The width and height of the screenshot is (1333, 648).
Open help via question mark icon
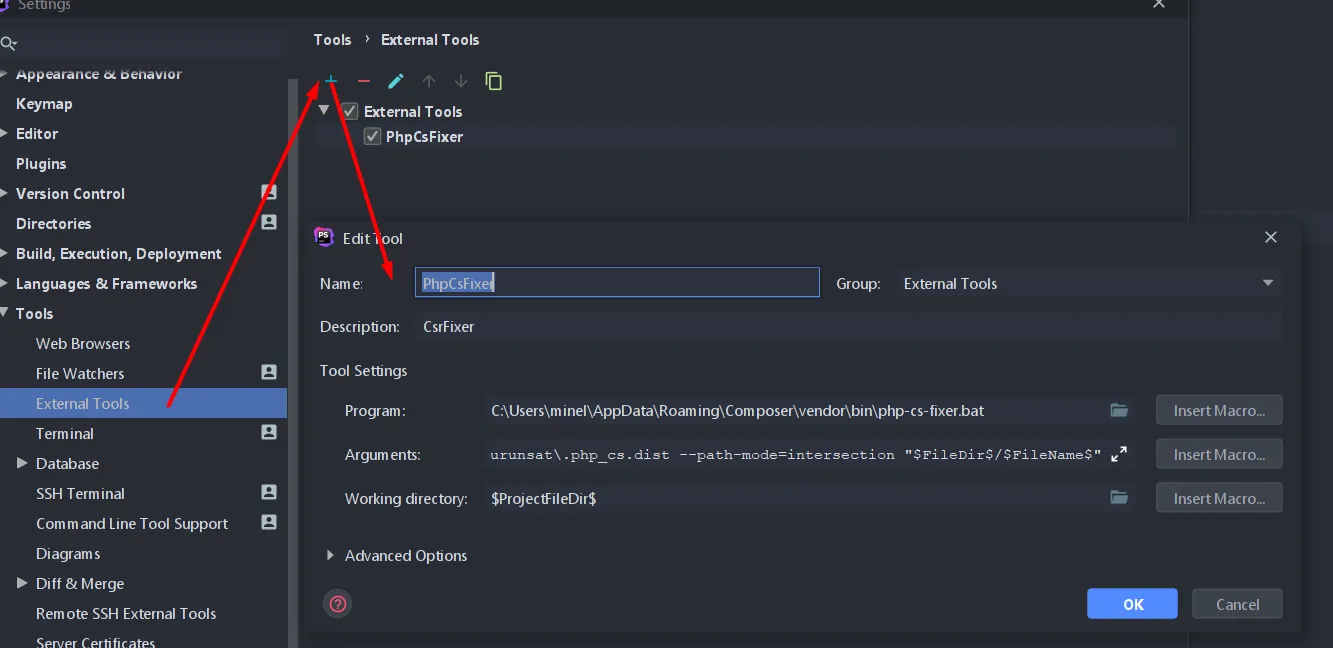[338, 603]
